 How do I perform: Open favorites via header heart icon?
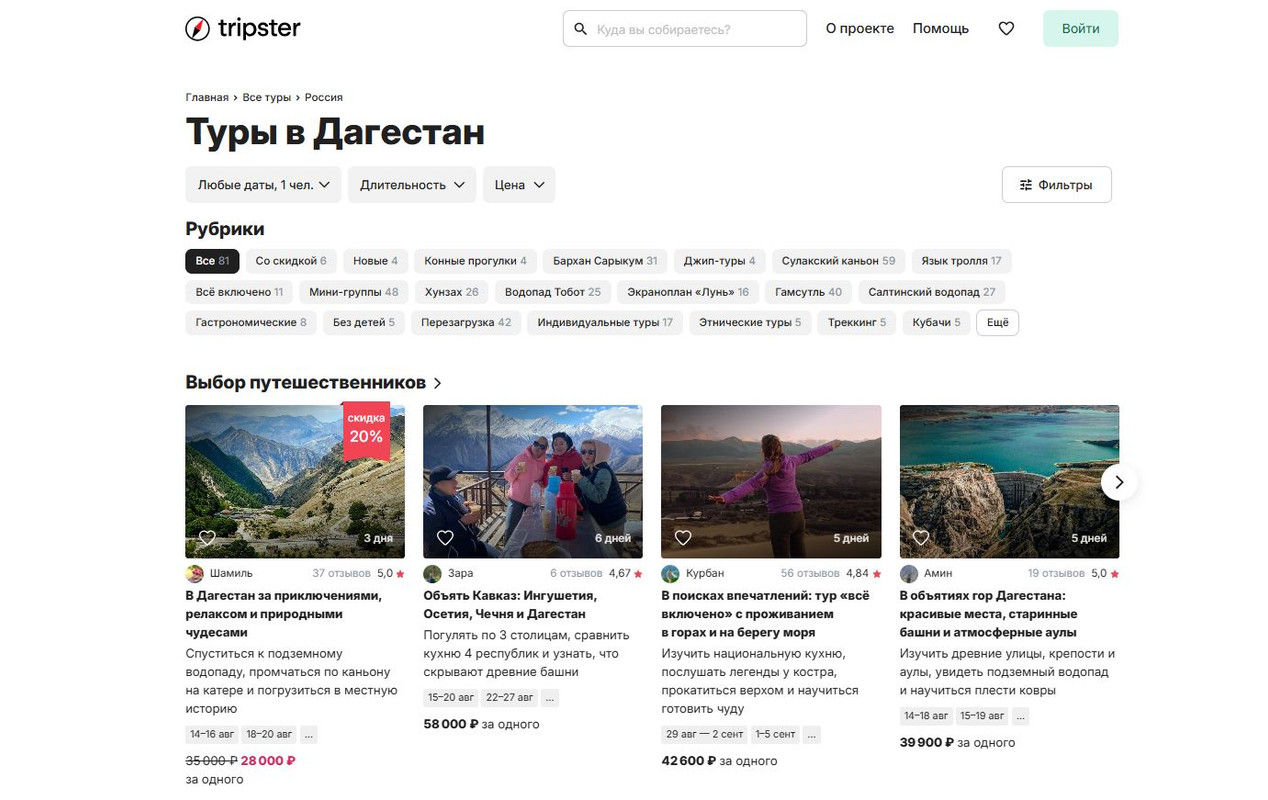1006,29
